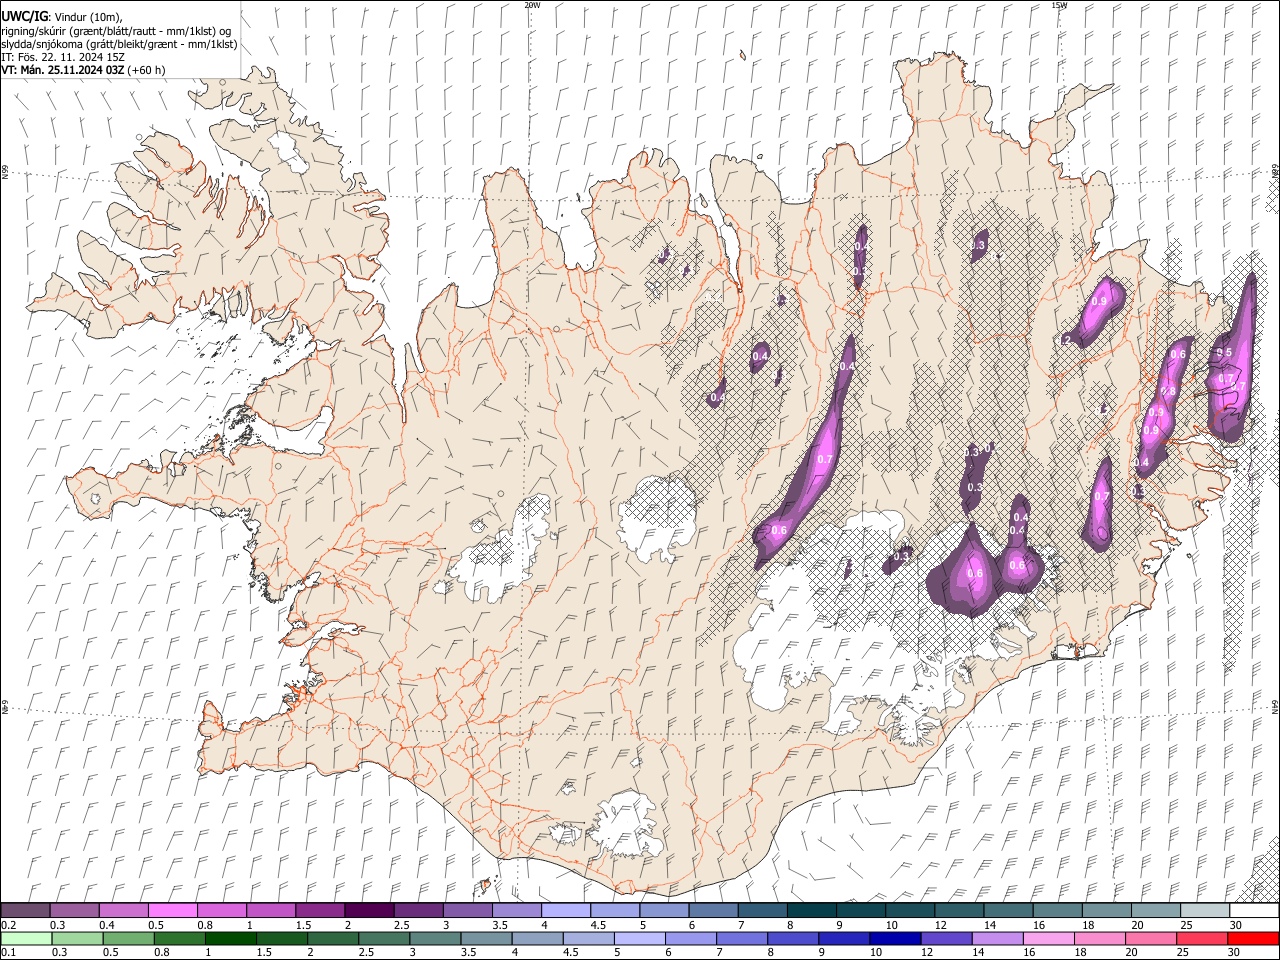1280x960 pixels.
Task: Pick the purple bottom-row swatch starting at 12
Action: pyautogui.click(x=946, y=939)
